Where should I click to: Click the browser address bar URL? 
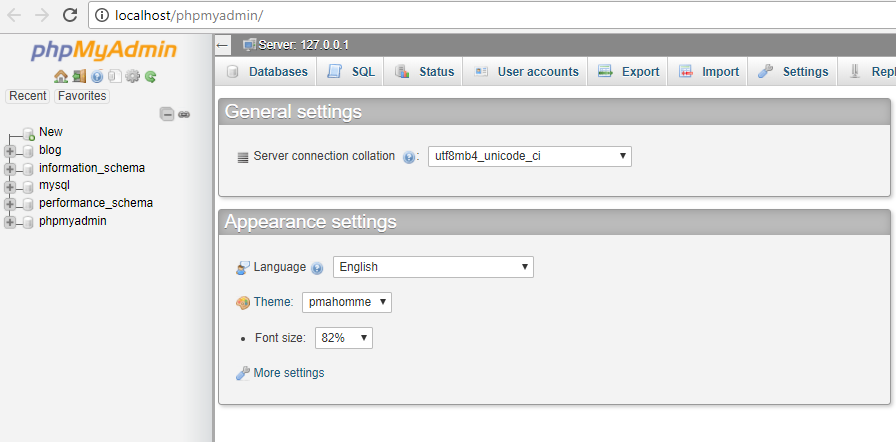(x=189, y=15)
